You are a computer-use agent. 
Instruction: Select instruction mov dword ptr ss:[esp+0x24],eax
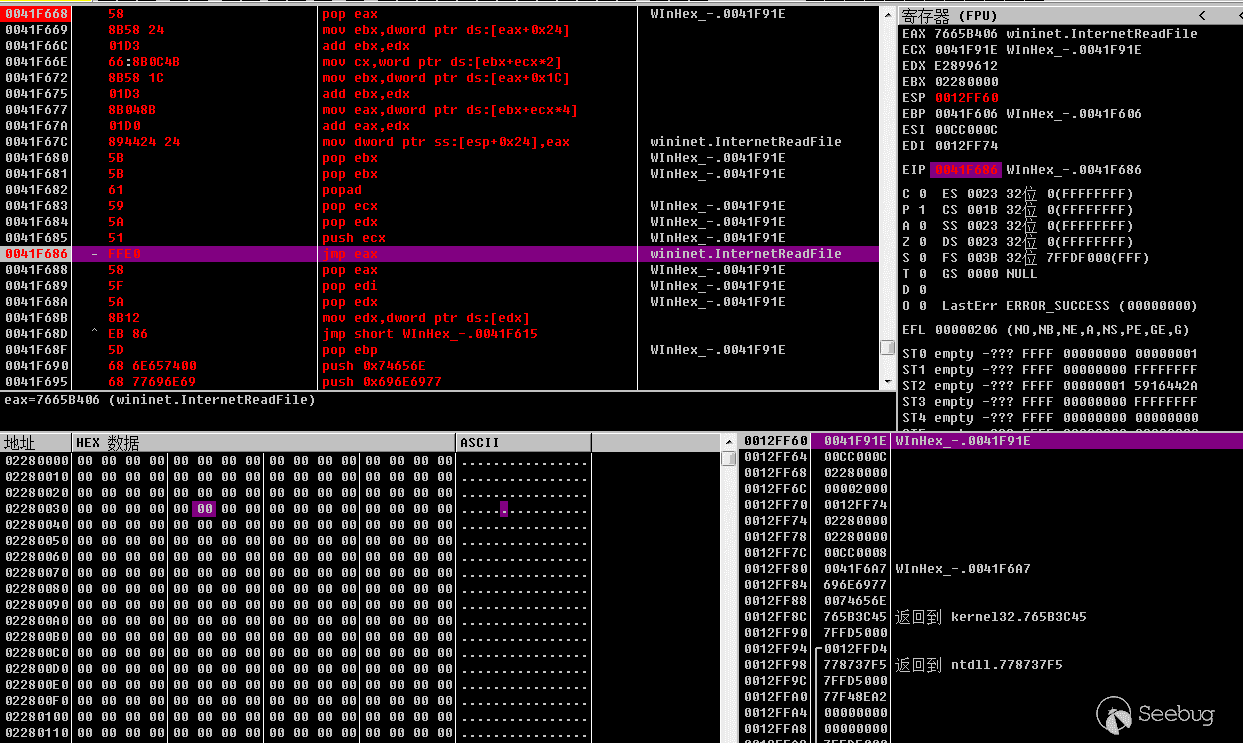tap(446, 142)
